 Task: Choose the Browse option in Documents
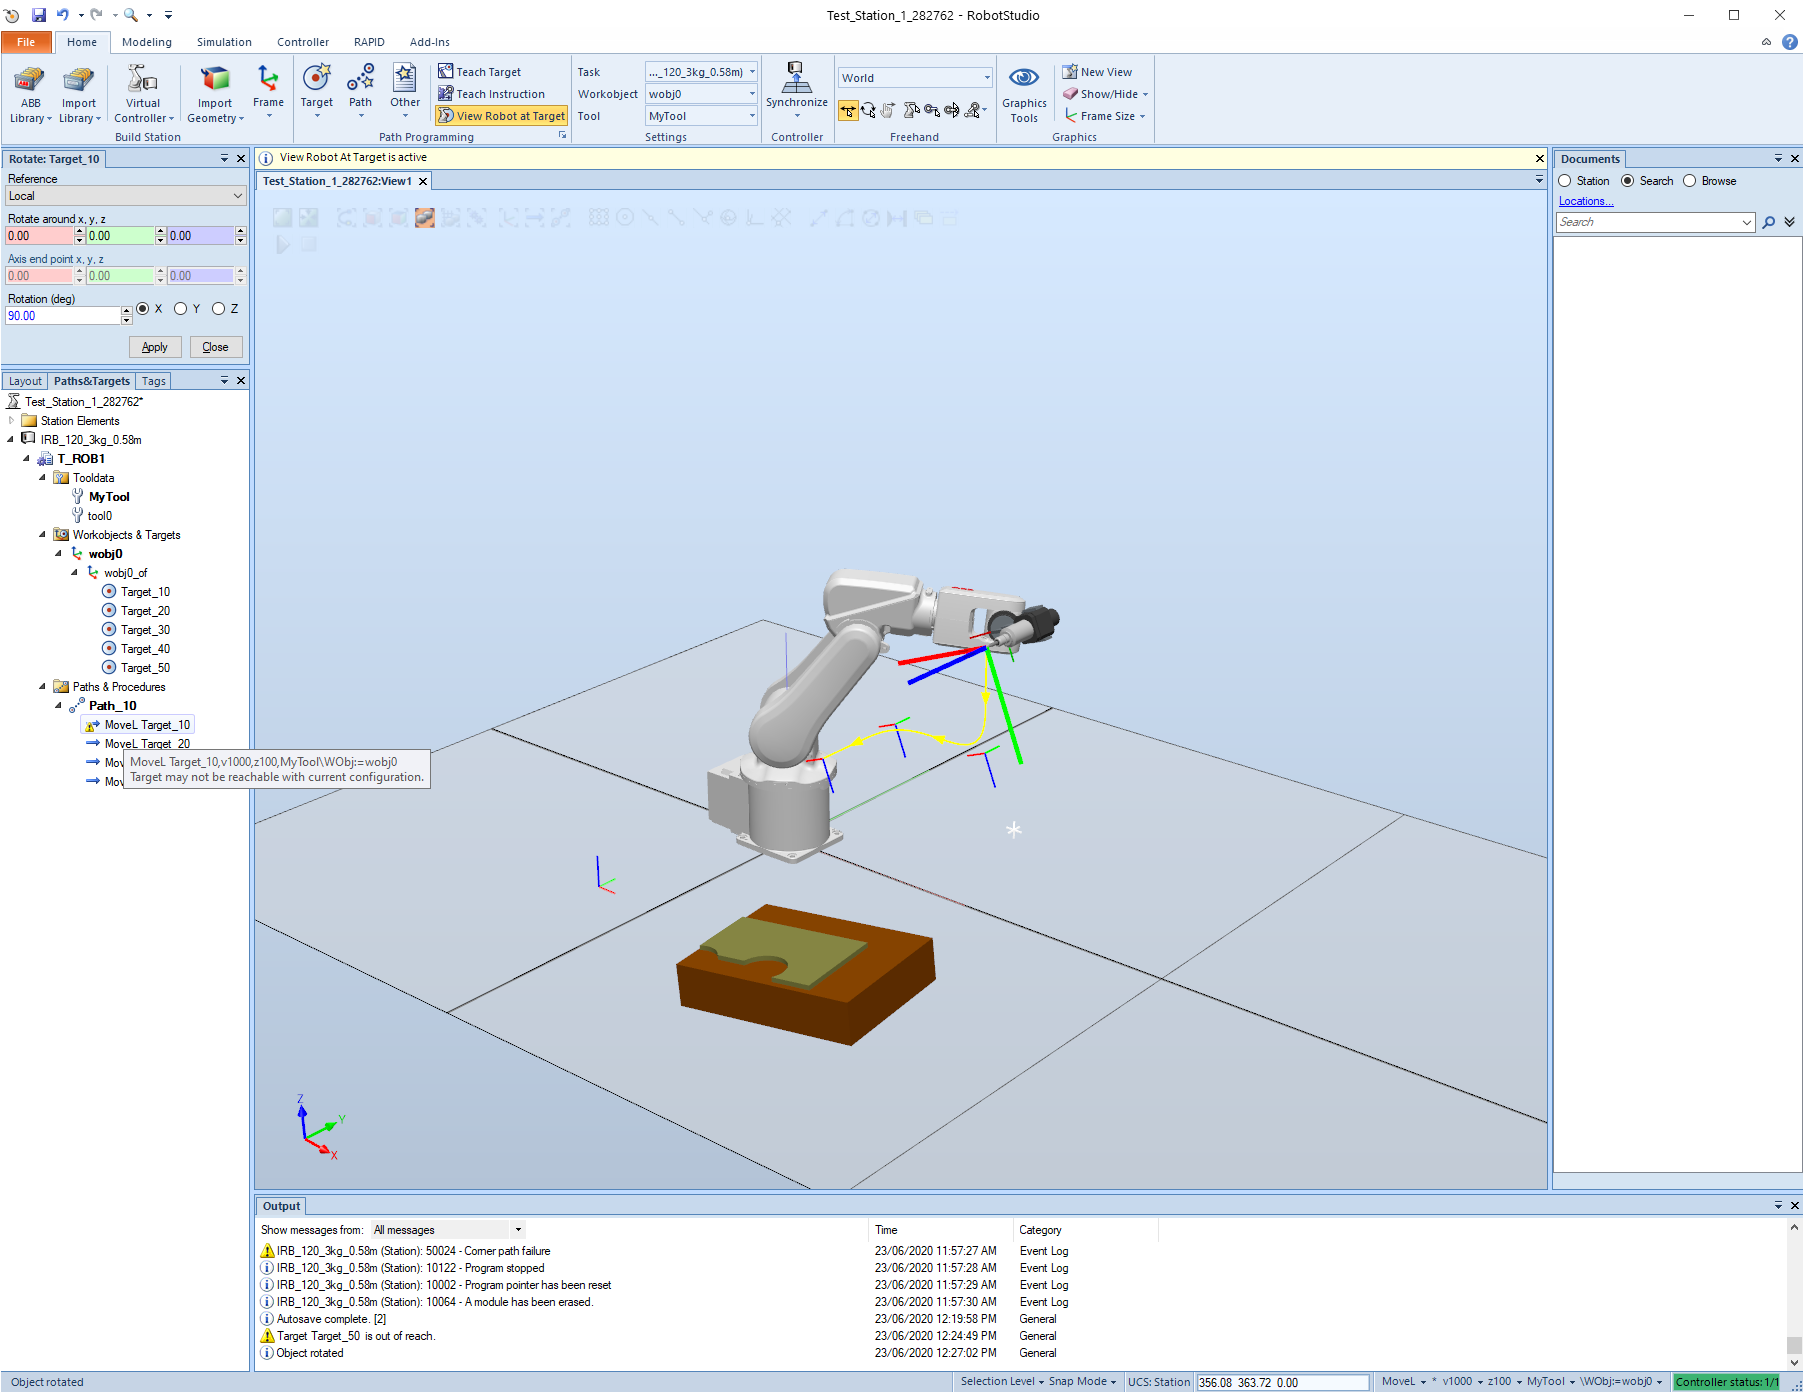coord(1690,181)
